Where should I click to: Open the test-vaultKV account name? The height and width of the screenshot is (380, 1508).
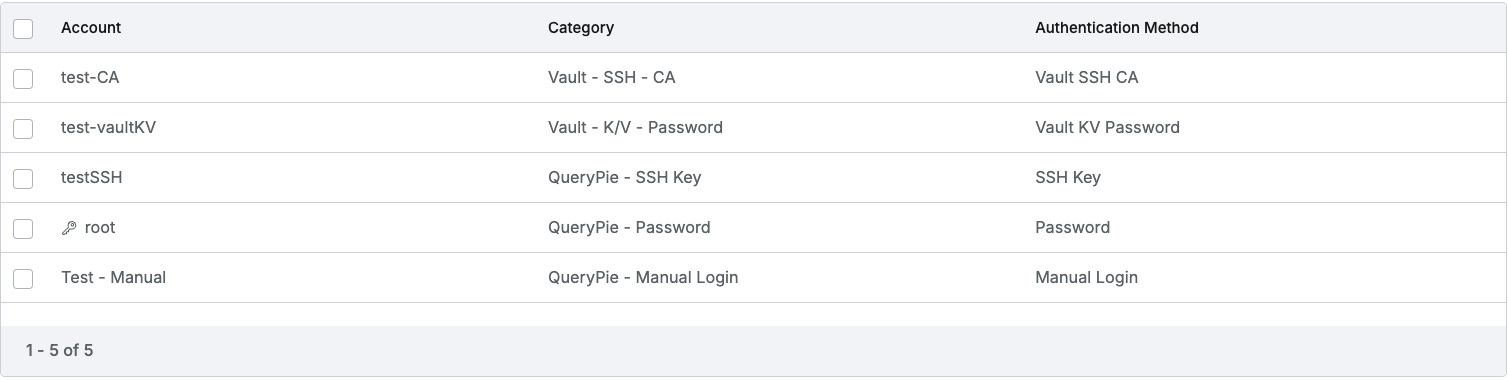pos(108,128)
